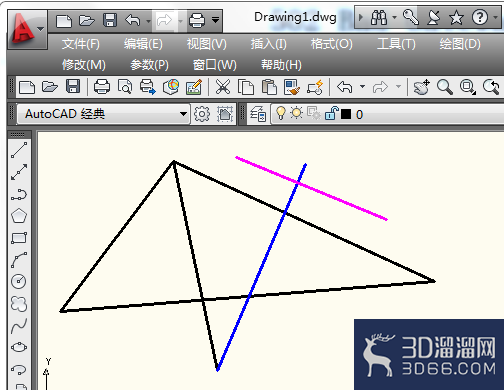Screen dimensions: 504x390
Task: Click the key sign-in icon
Action: point(411,17)
